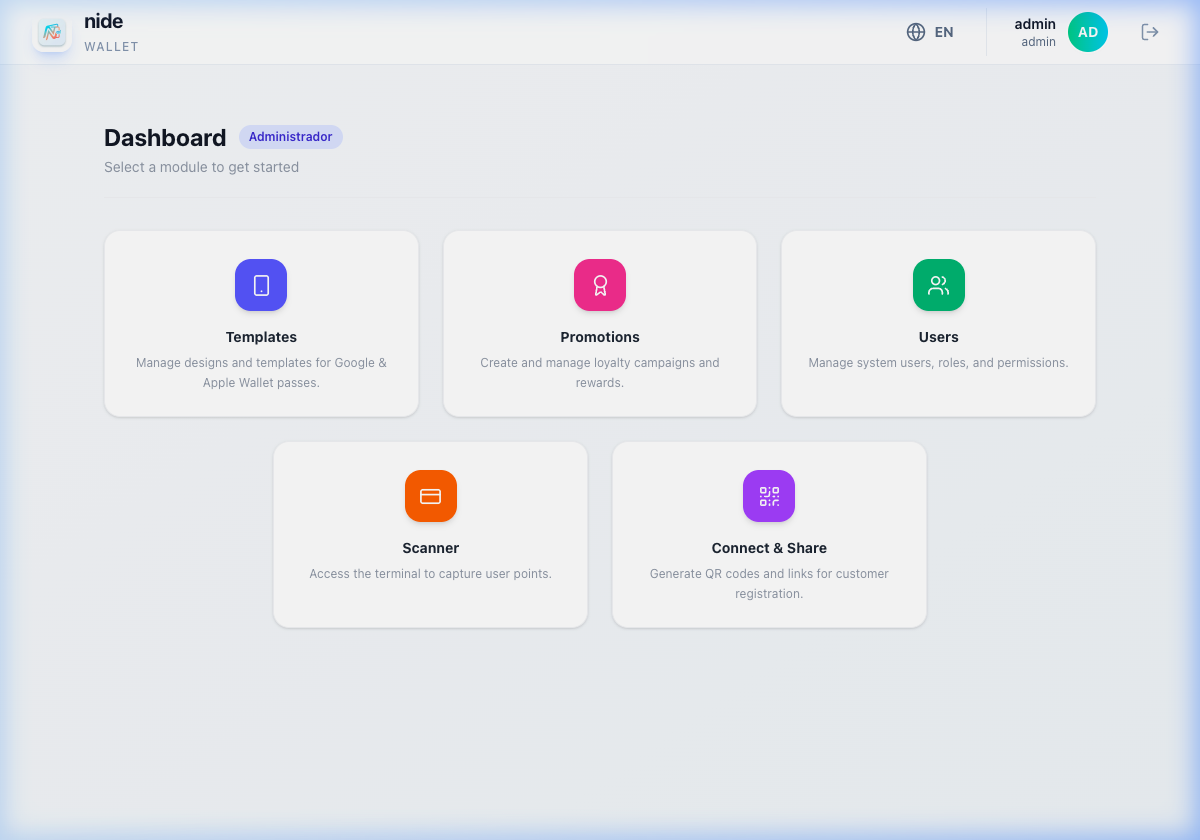Image resolution: width=1200 pixels, height=840 pixels.
Task: Click the Administrador role badge
Action: [x=290, y=137]
